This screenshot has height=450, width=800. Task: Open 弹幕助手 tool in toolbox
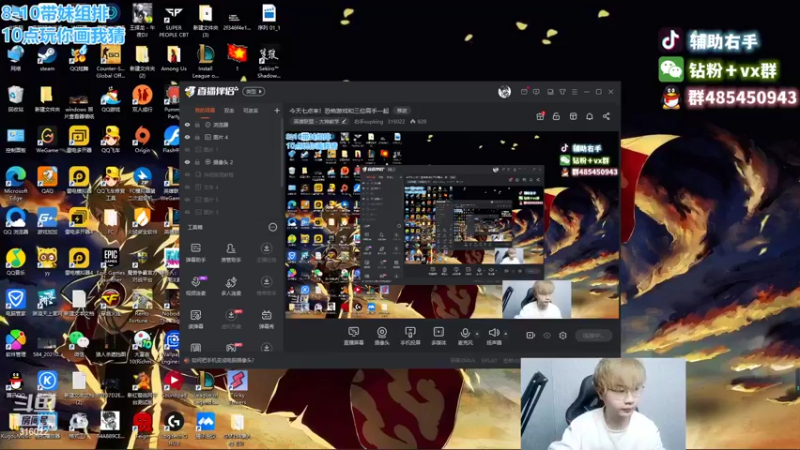[195, 253]
